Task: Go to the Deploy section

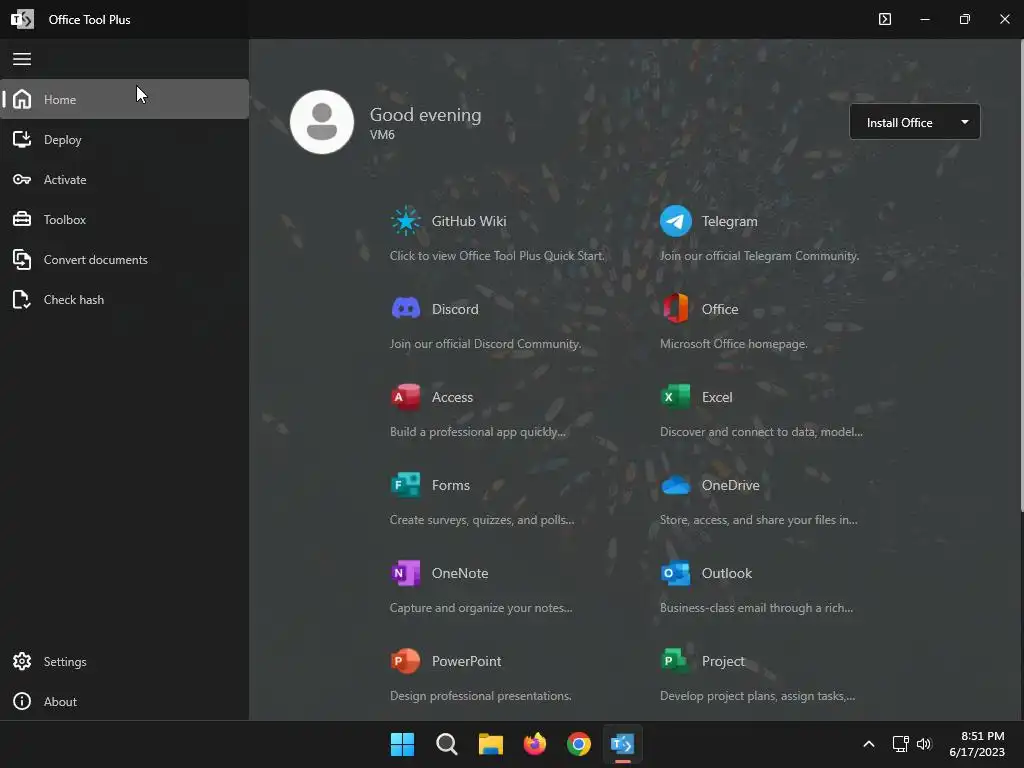Action: coord(124,139)
